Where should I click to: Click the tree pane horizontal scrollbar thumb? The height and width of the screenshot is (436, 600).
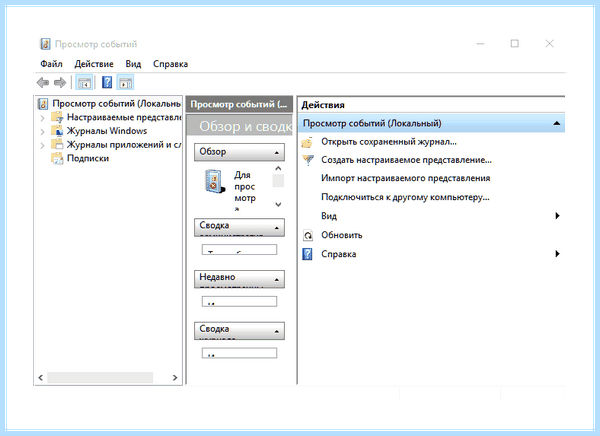point(100,377)
